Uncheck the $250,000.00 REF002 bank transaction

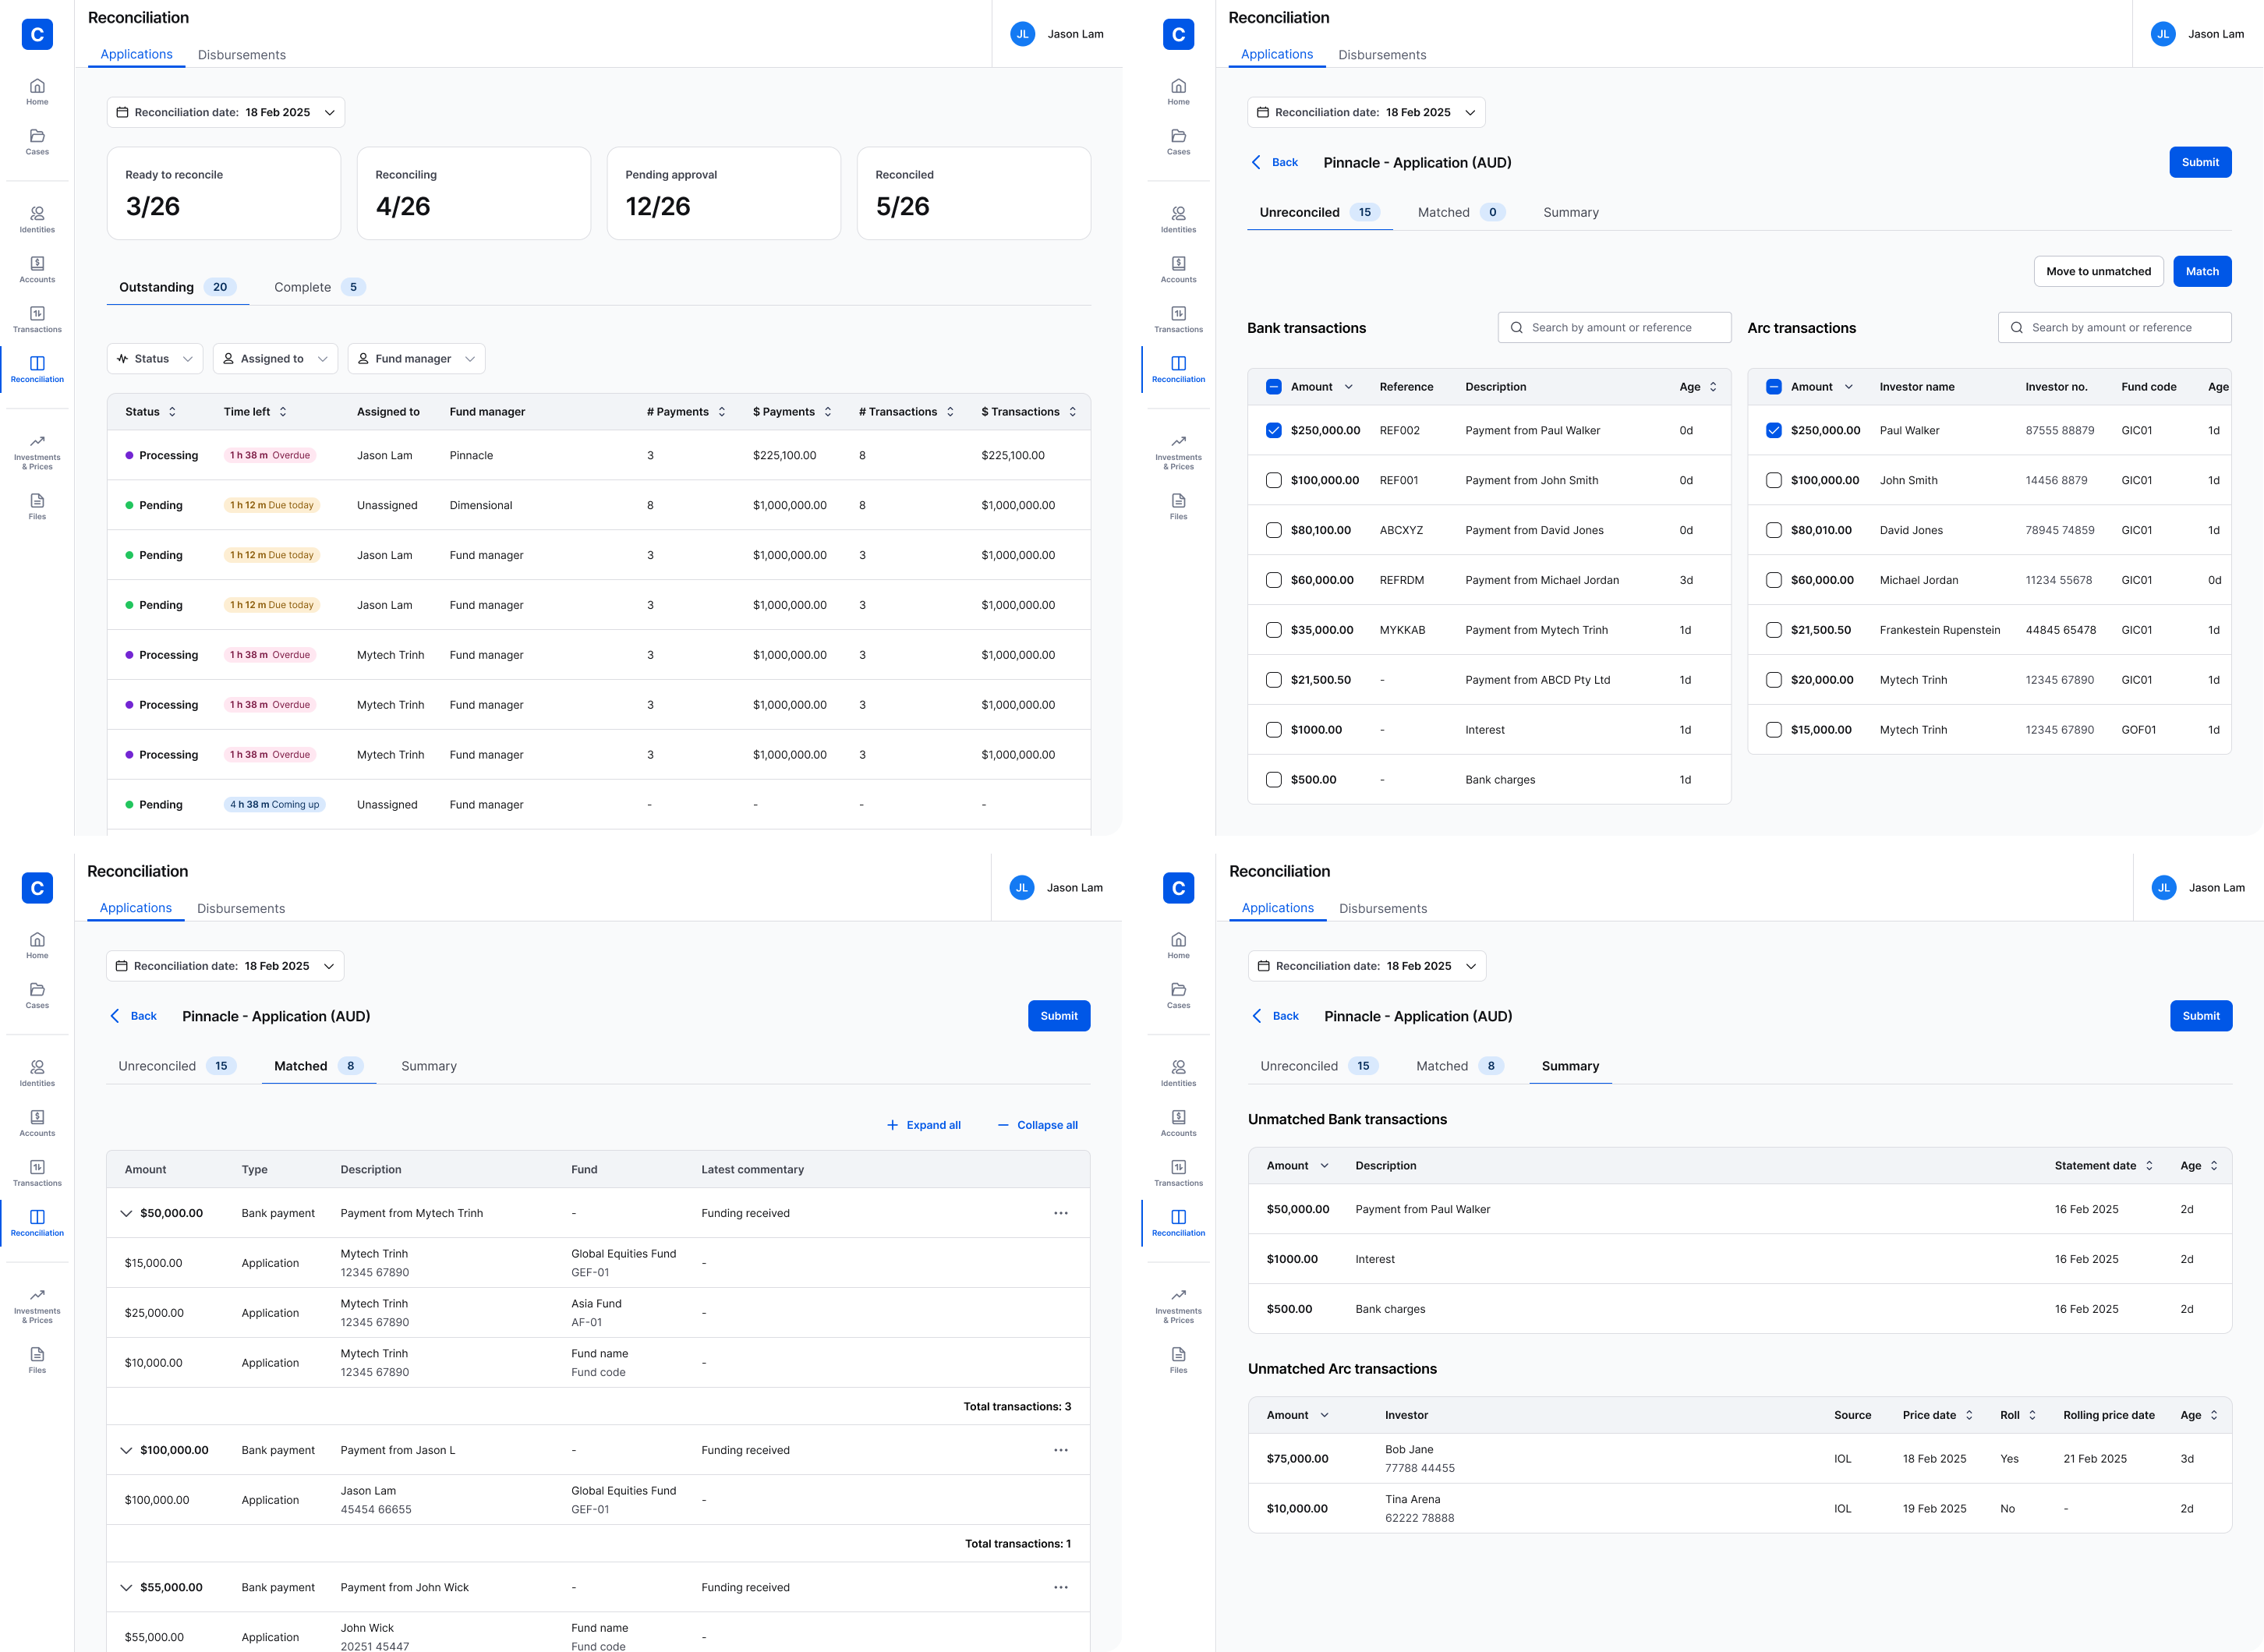pos(1273,430)
